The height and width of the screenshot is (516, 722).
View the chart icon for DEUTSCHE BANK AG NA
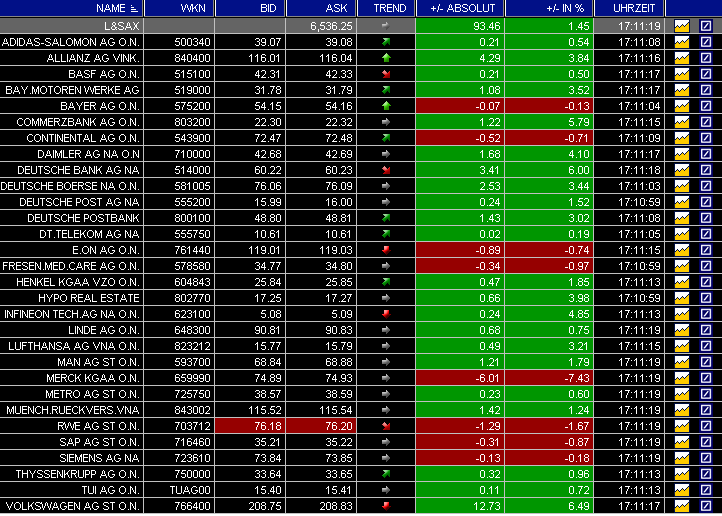681,170
